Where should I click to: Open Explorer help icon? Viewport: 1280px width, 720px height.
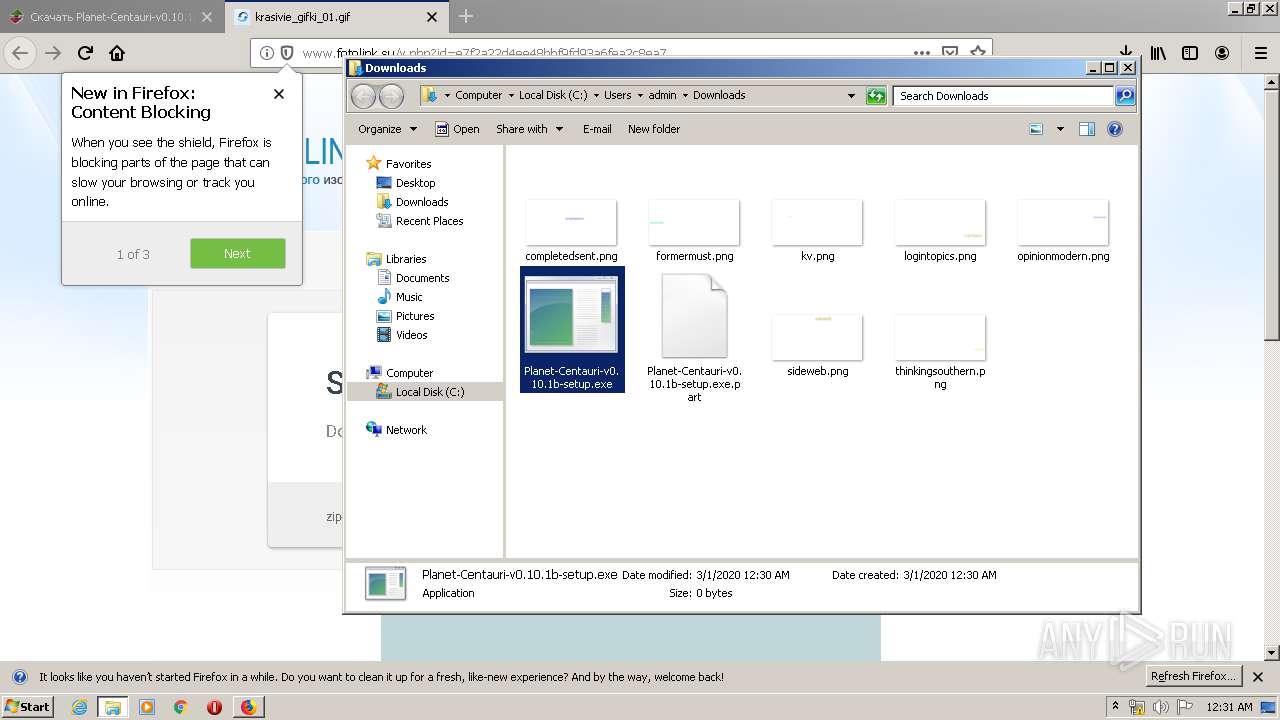1115,129
